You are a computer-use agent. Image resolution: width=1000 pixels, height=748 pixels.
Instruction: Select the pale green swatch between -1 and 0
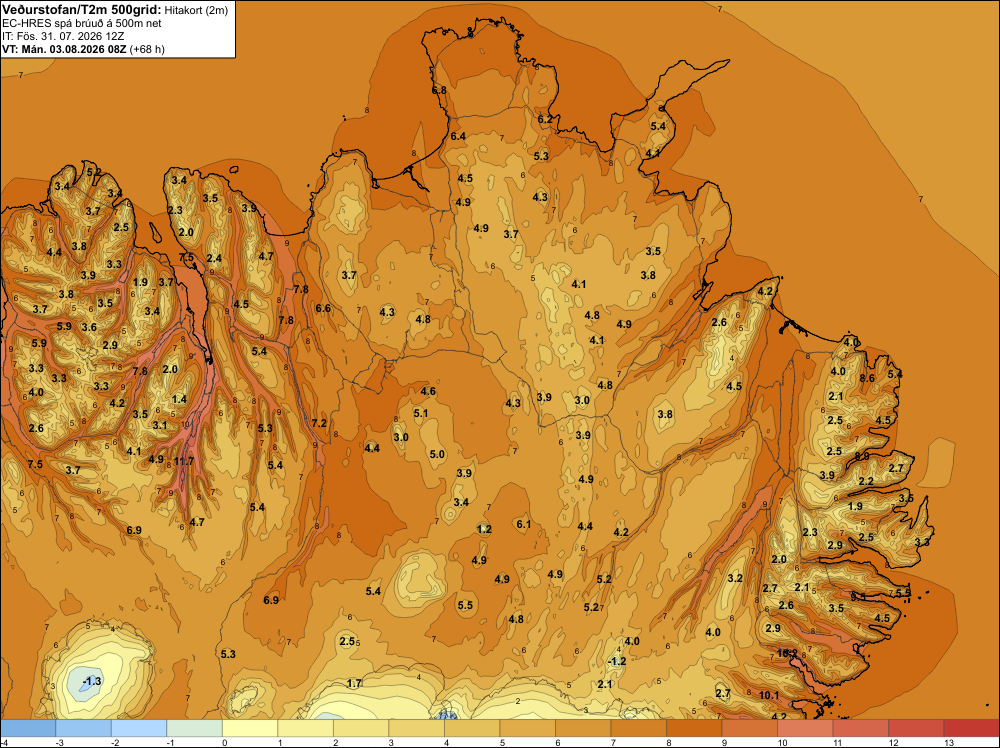[x=195, y=728]
